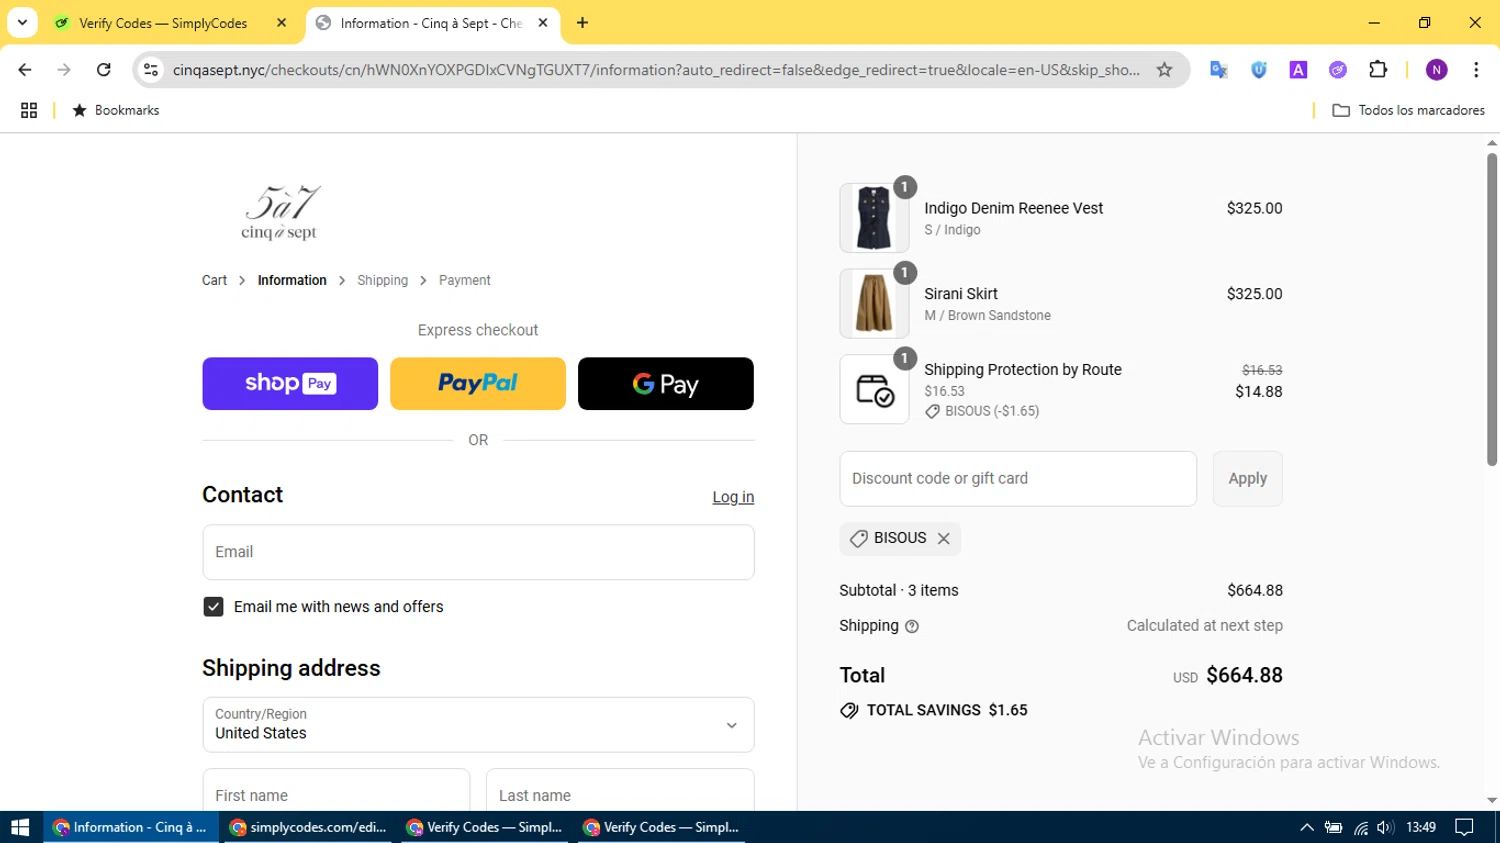
Task: Open Google Translate extension icon
Action: [x=1218, y=70]
